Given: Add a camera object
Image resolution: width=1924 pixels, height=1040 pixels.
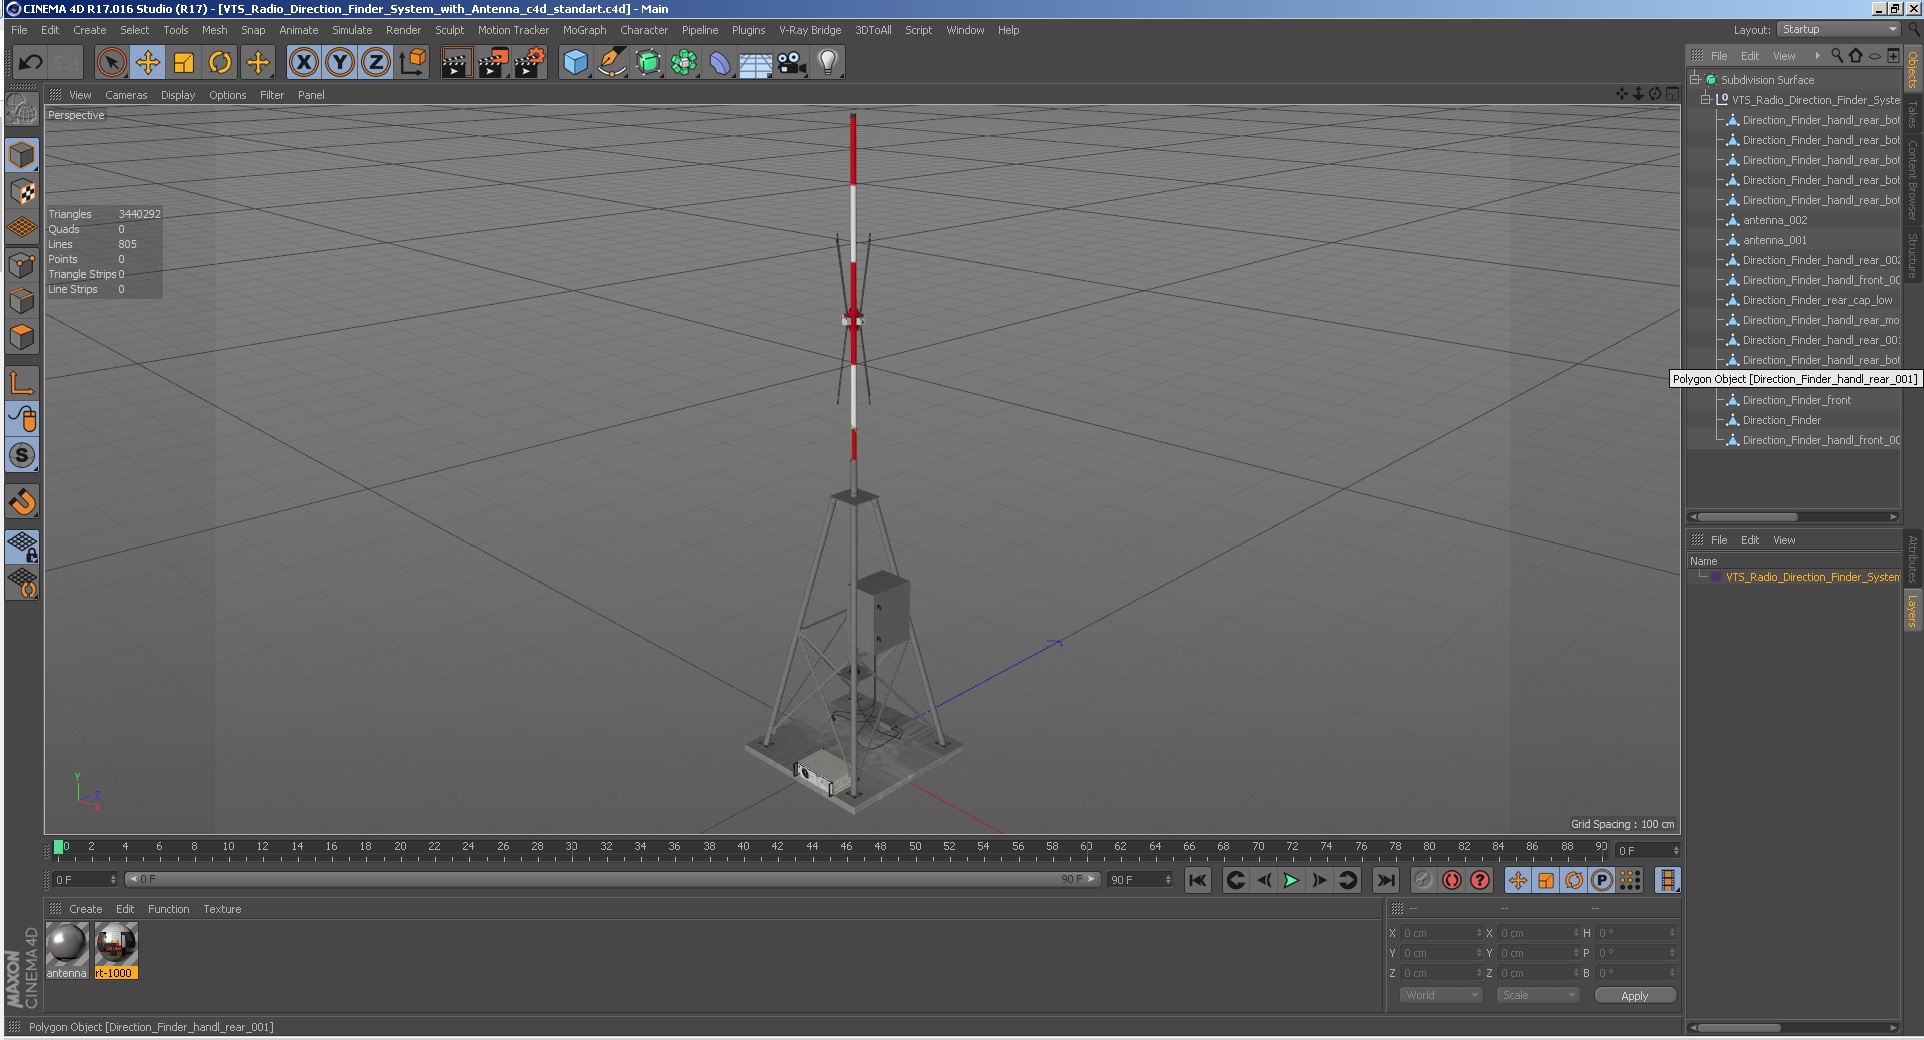Looking at the screenshot, I should click(x=792, y=63).
